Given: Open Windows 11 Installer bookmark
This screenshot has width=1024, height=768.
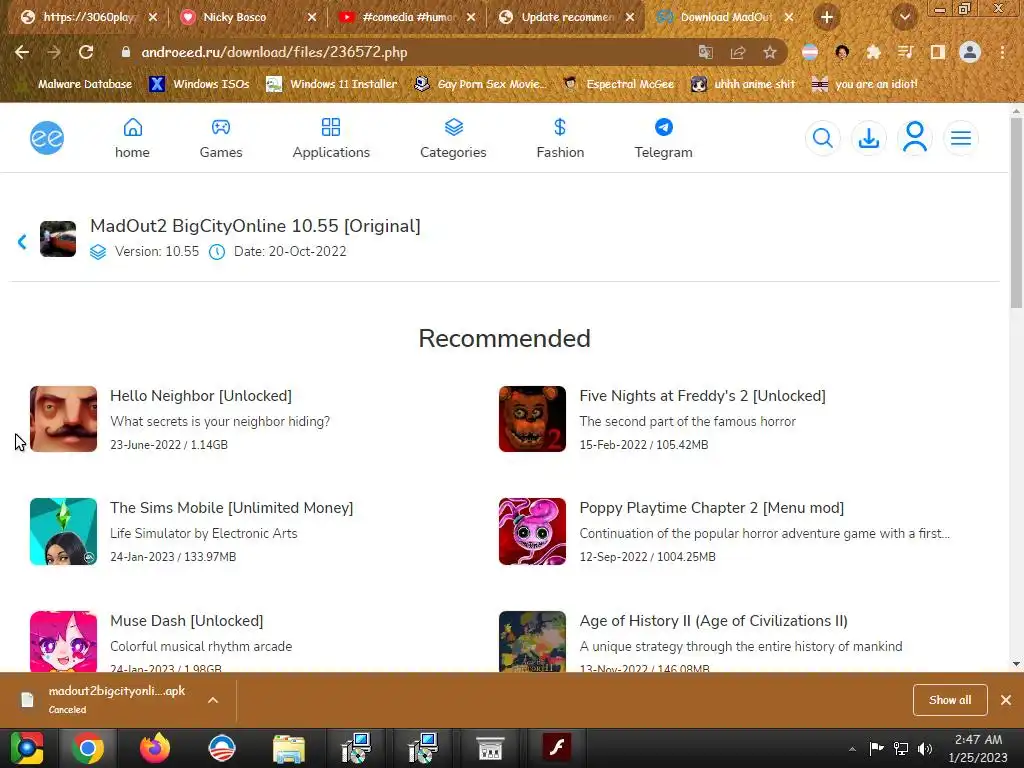Looking at the screenshot, I should pyautogui.click(x=332, y=84).
